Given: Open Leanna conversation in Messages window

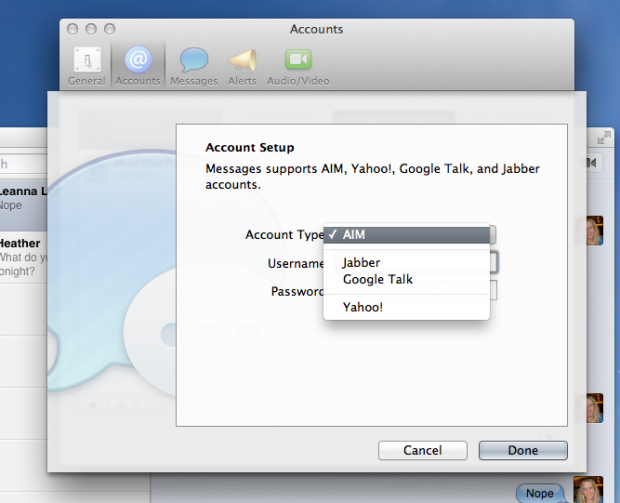Looking at the screenshot, I should click(23, 205).
